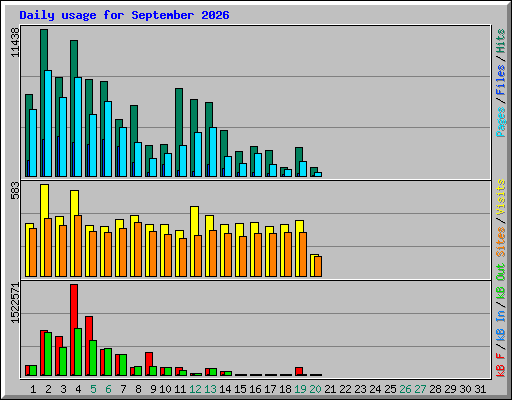
Task: Click the chart title 'Daily usage for September 2026'
Action: (x=124, y=15)
